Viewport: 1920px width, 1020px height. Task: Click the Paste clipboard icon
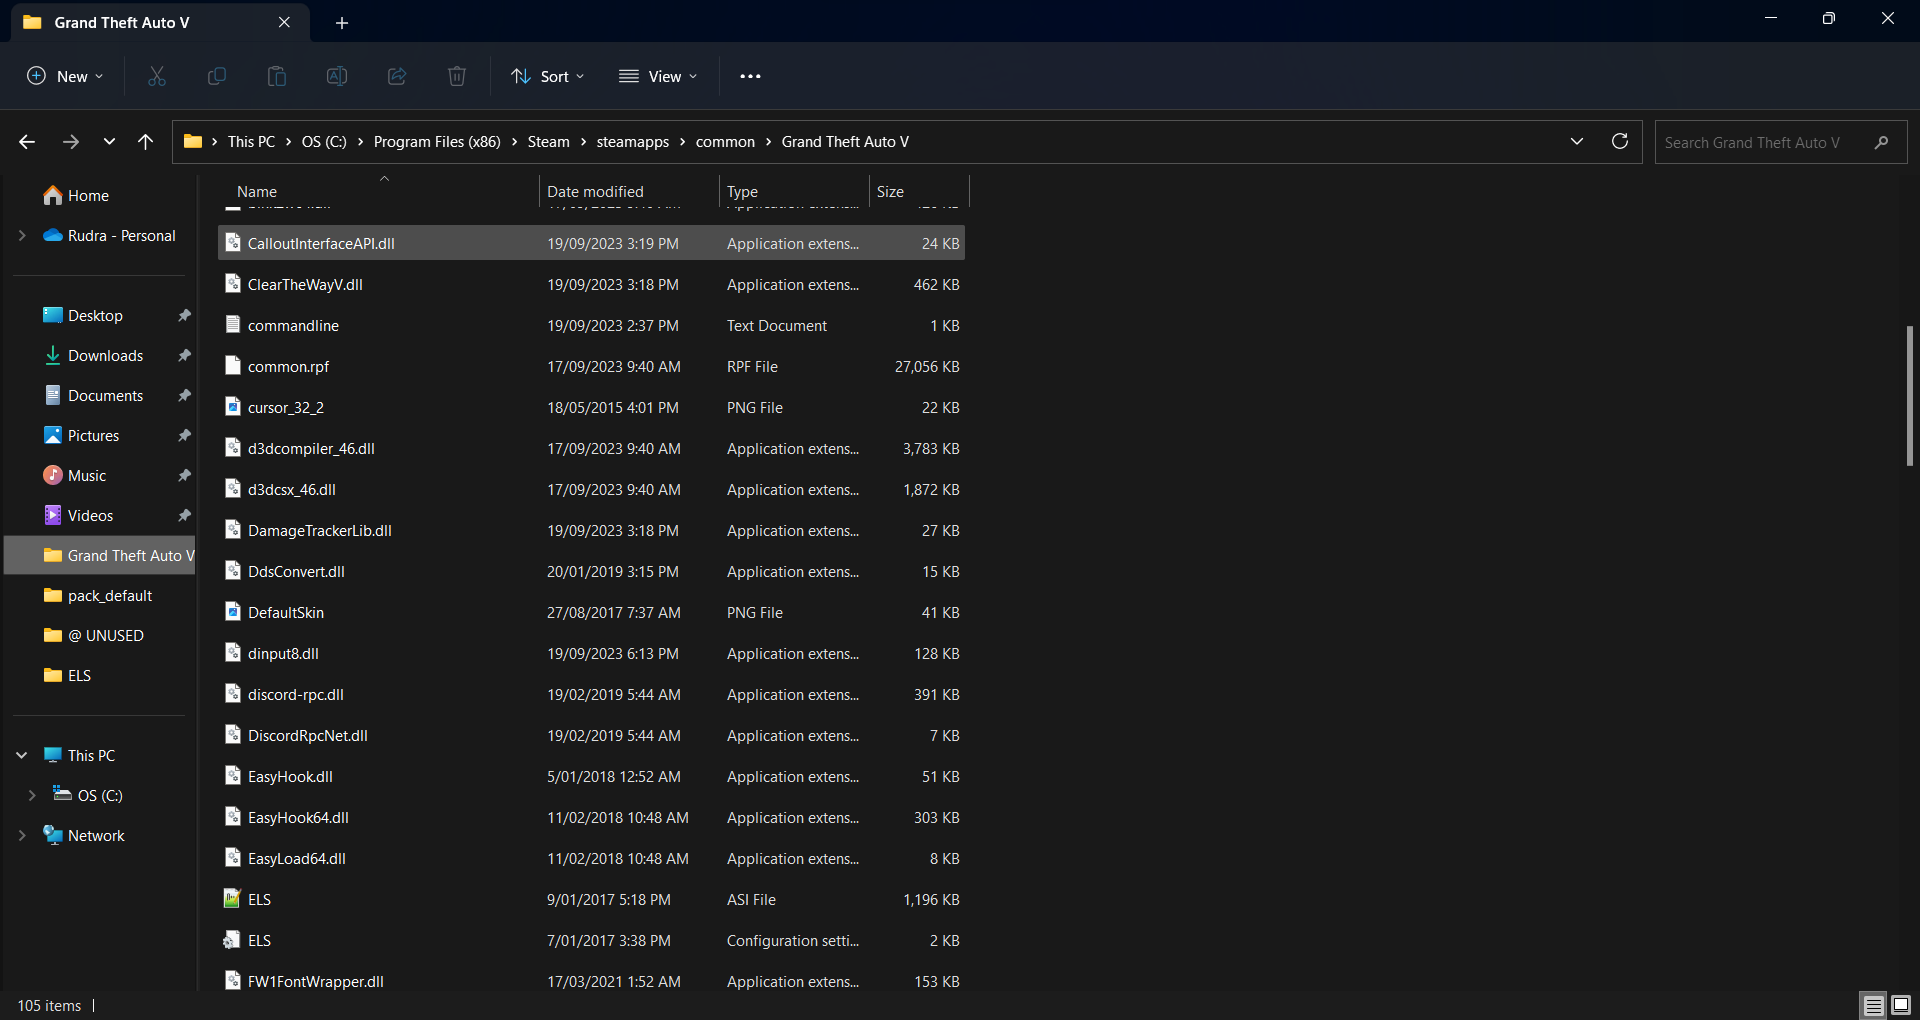(277, 76)
